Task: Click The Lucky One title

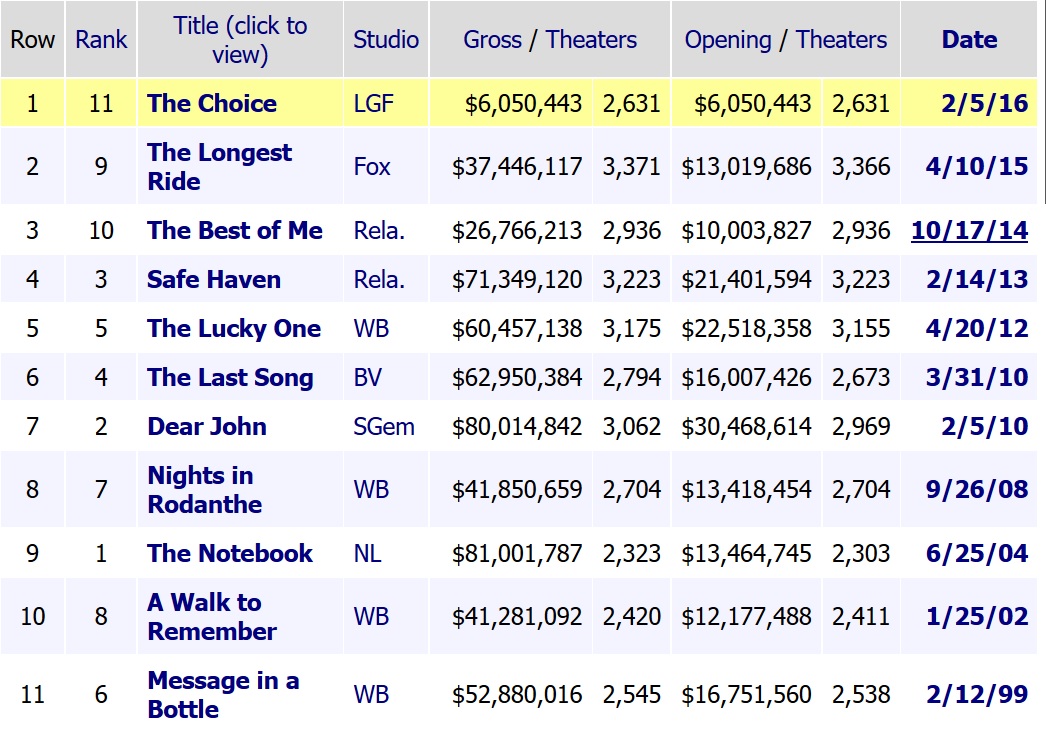Action: click(234, 328)
